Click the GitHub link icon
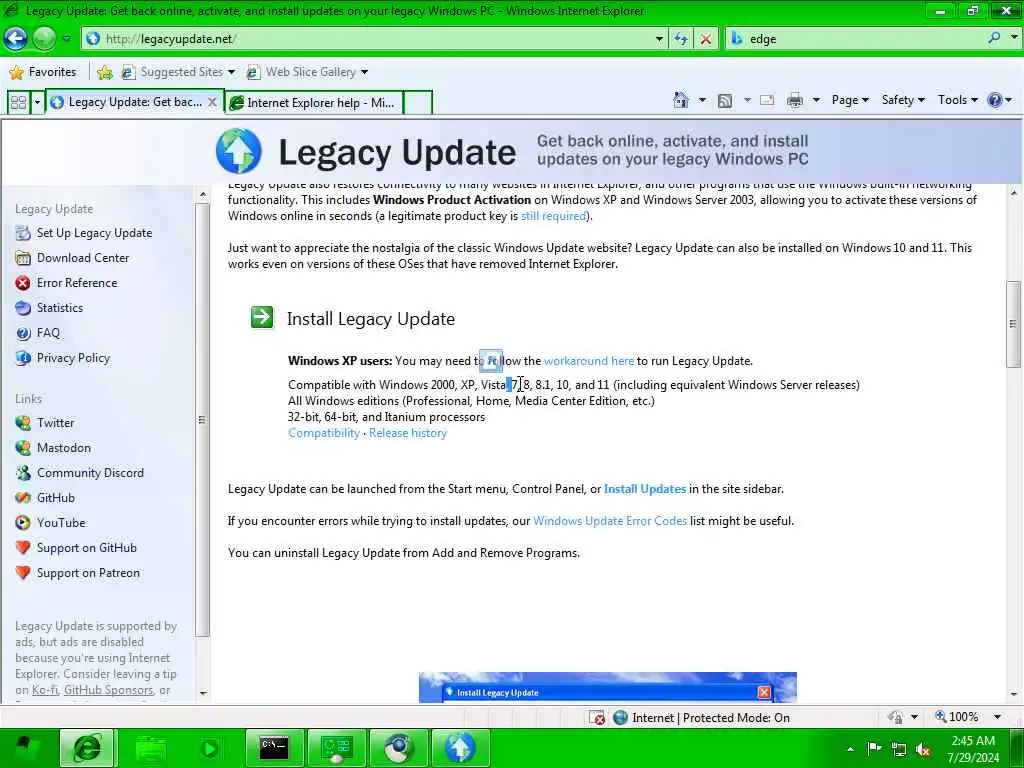Viewport: 1024px width, 768px height. click(x=23, y=498)
